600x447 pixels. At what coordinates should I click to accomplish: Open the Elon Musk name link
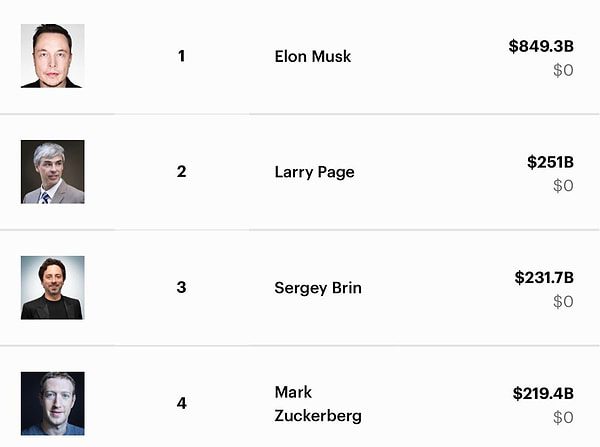click(x=313, y=56)
